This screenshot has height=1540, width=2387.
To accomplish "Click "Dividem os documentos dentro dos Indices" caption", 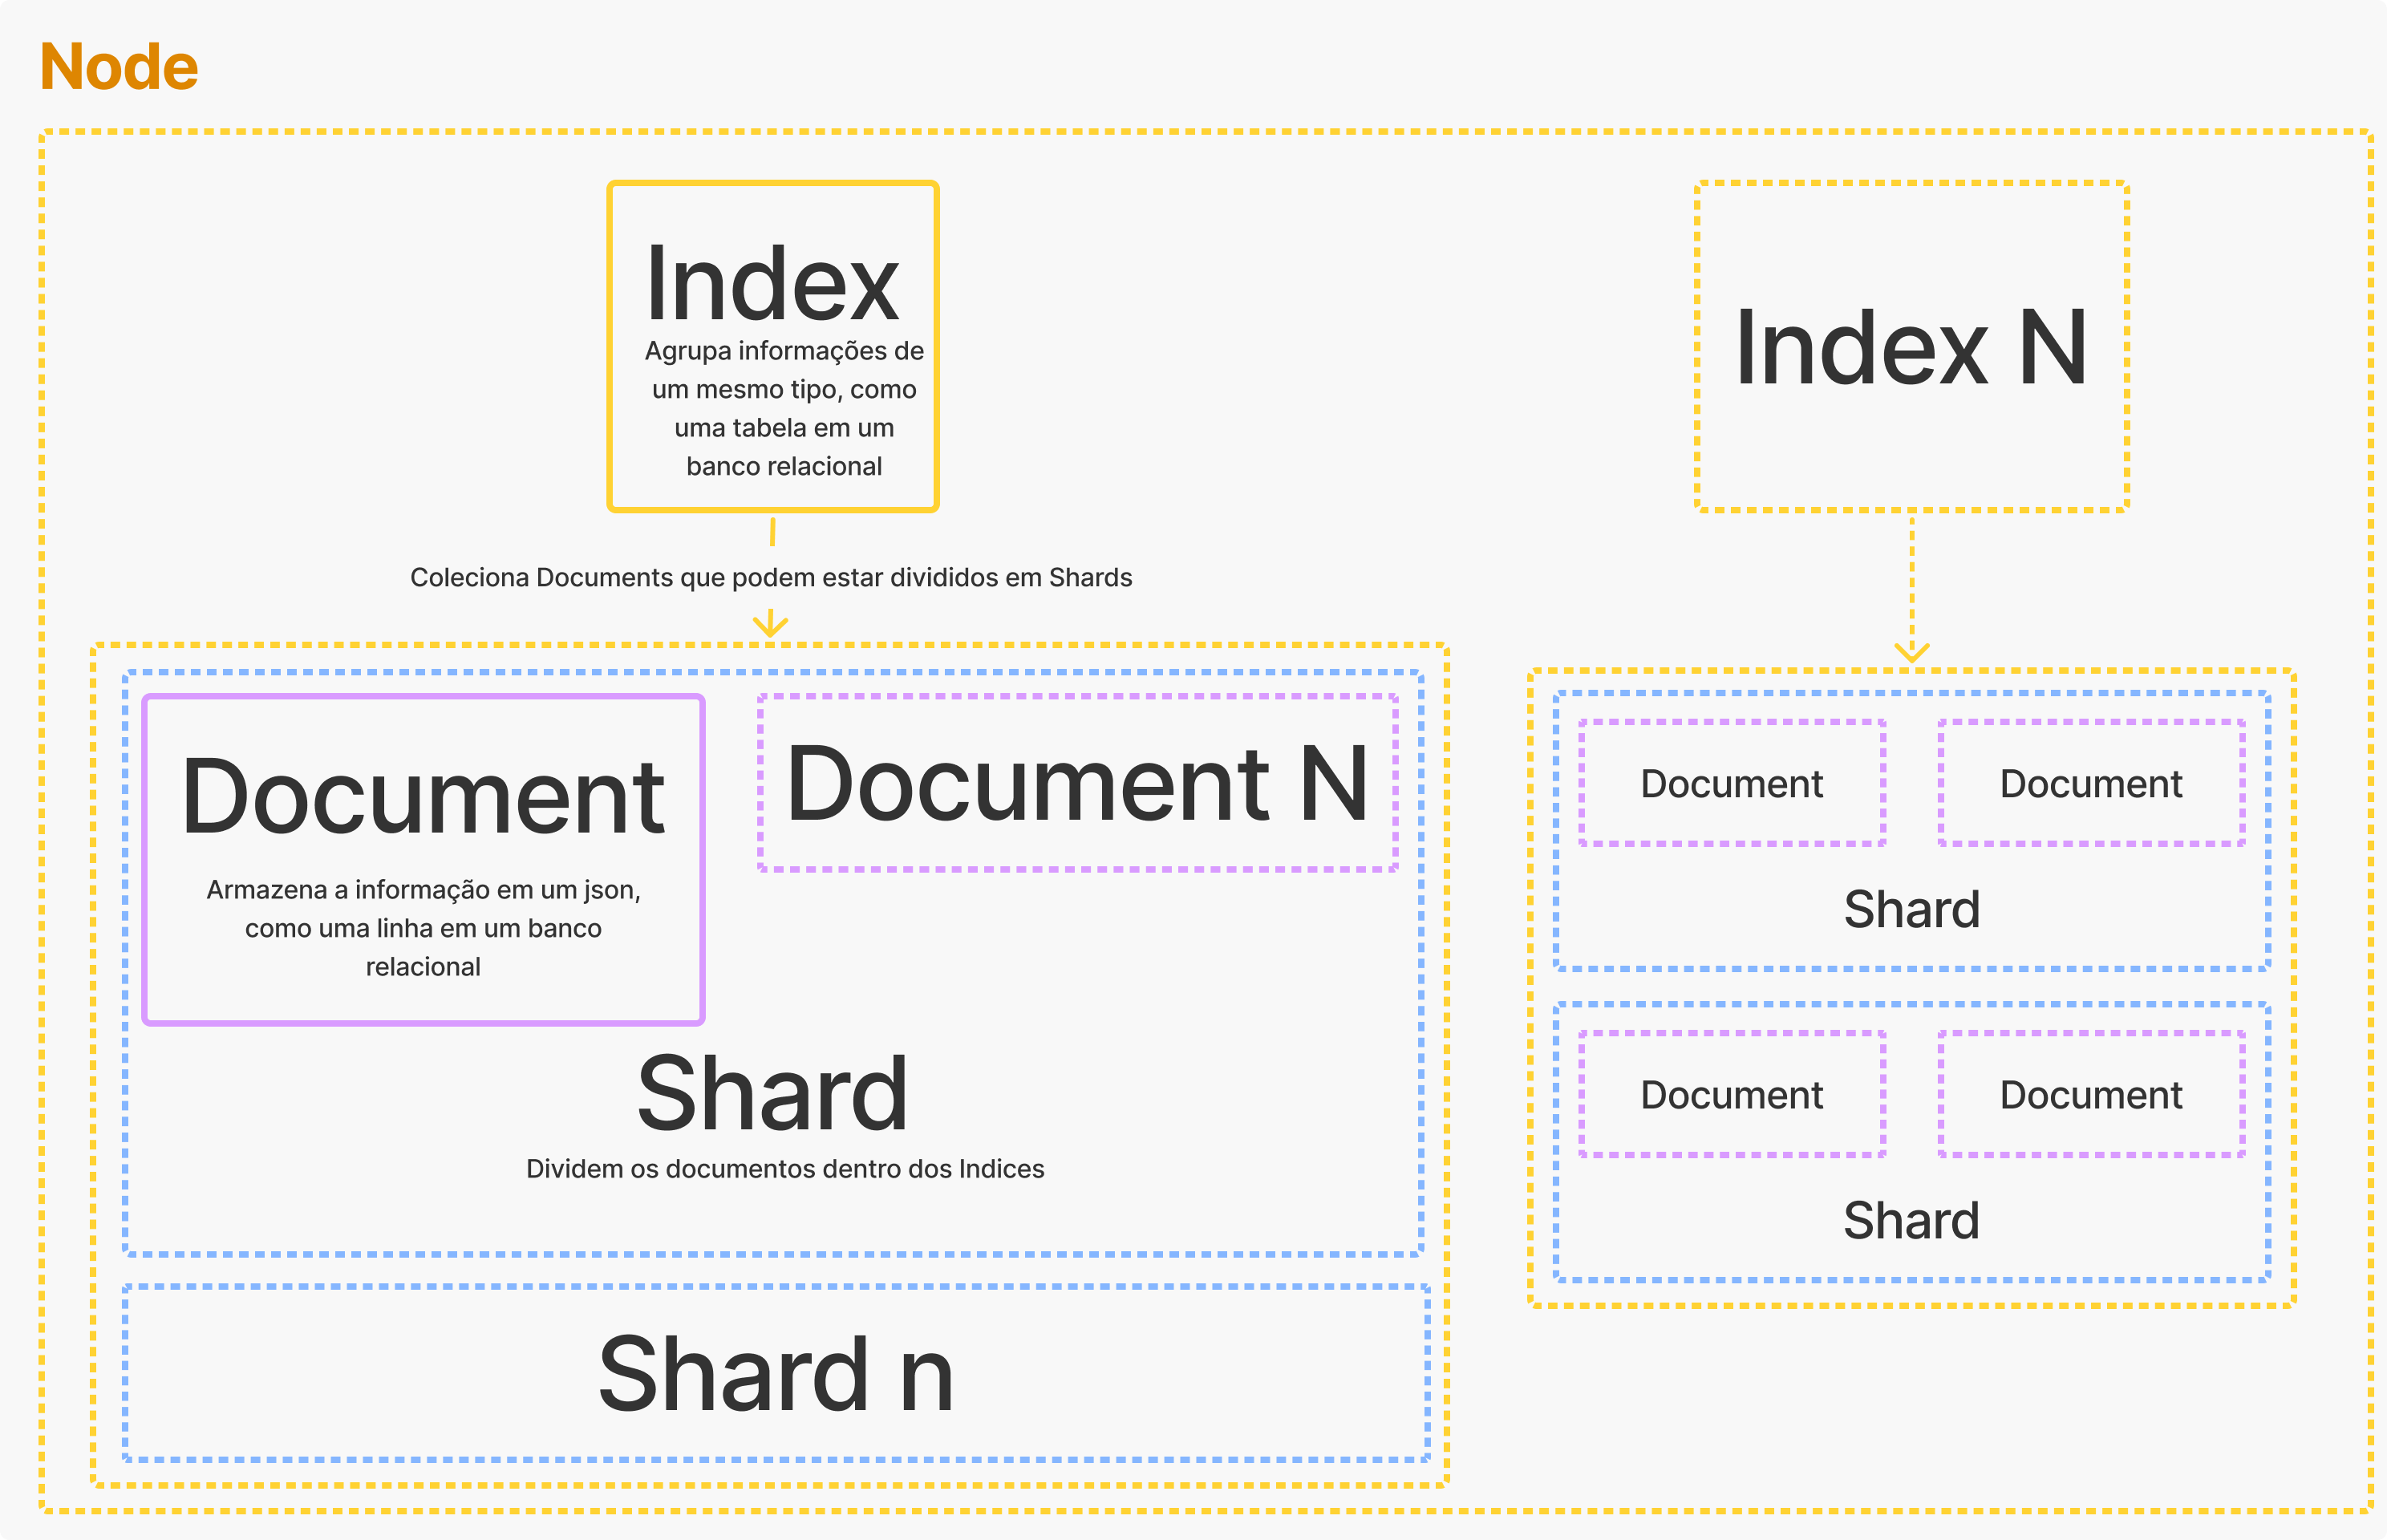I will pos(785,1168).
